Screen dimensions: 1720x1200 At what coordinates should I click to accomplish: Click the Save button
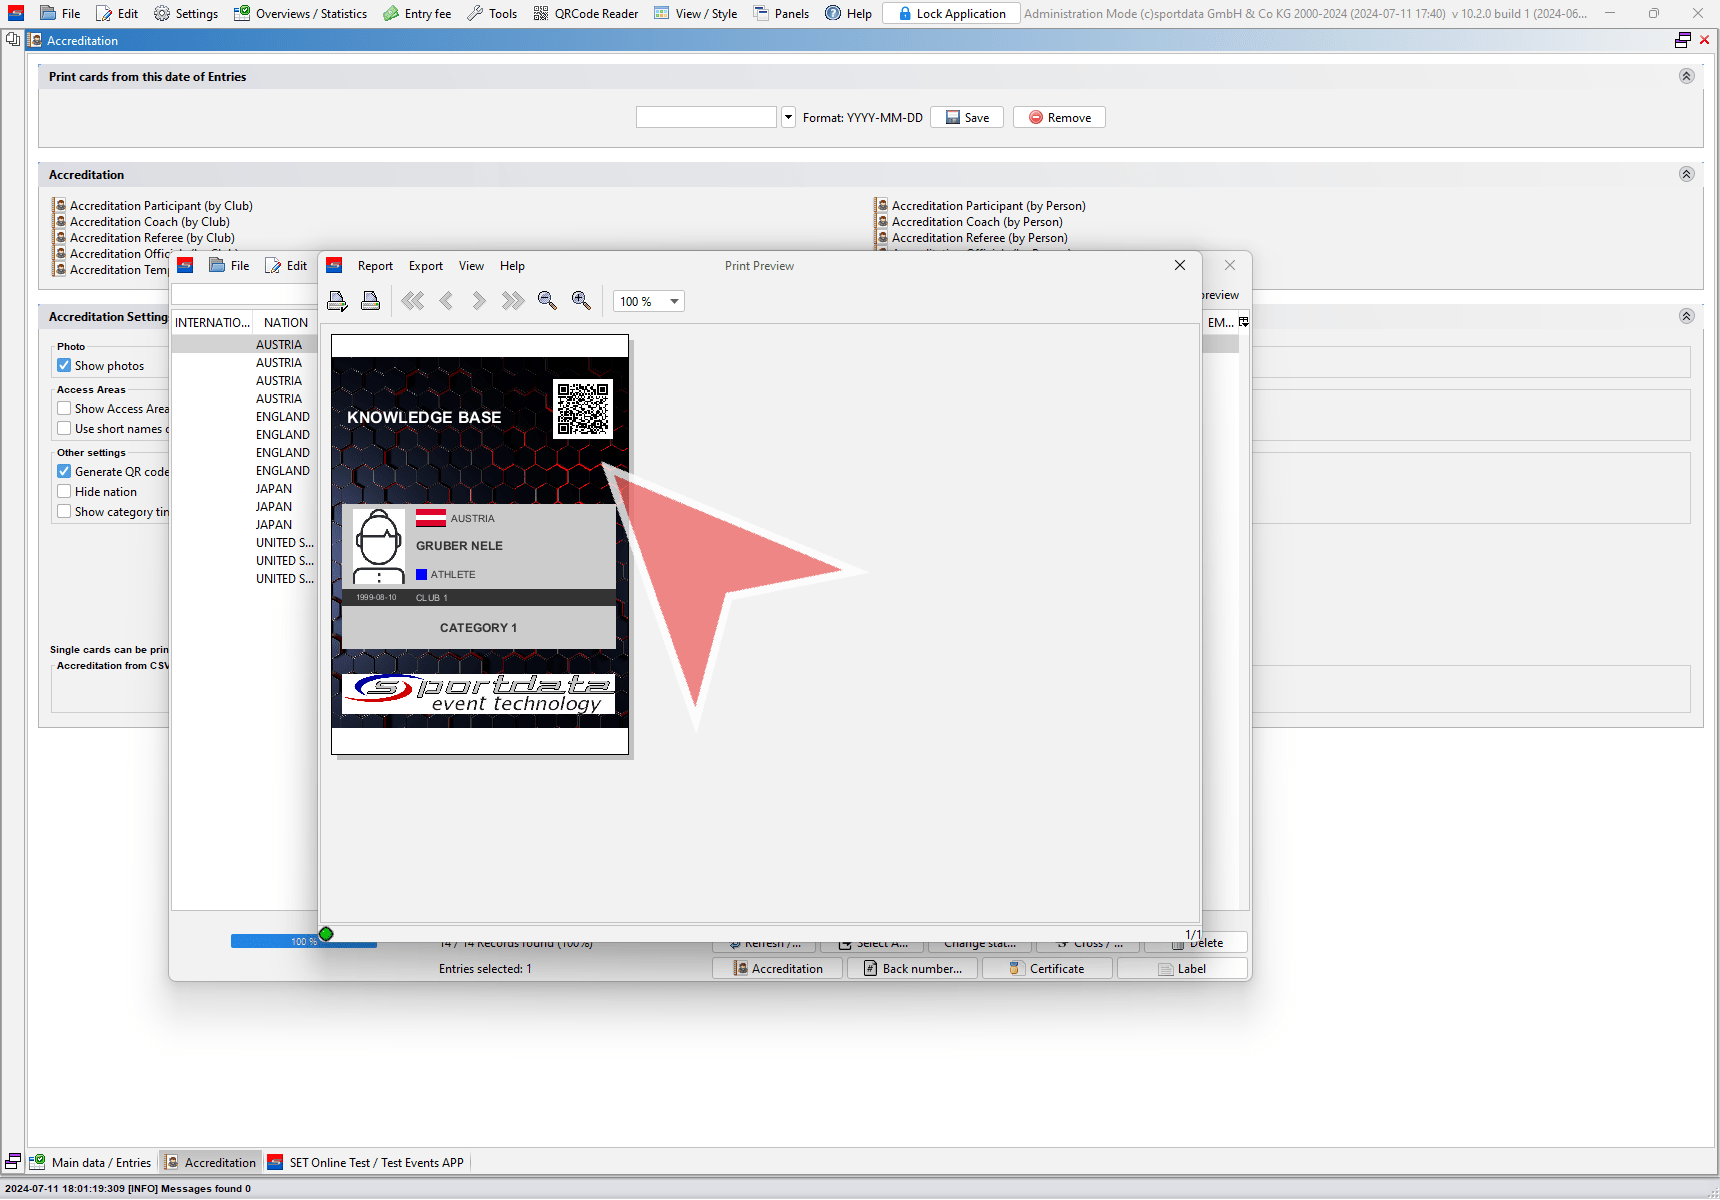[x=967, y=118]
